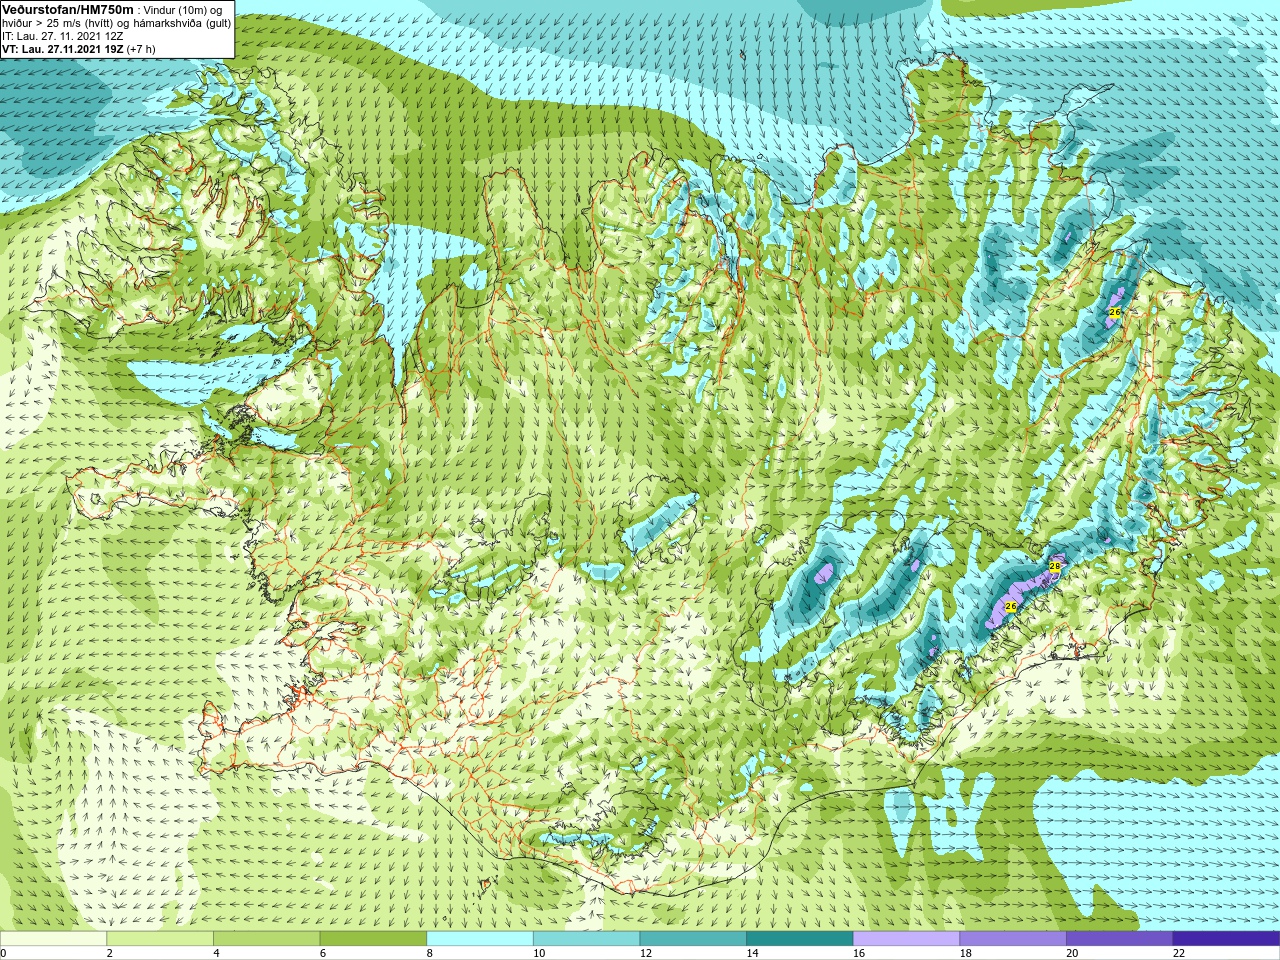The width and height of the screenshot is (1280, 960).
Task: Click the 10–12 m/s cyan legend swatch
Action: click(x=586, y=939)
